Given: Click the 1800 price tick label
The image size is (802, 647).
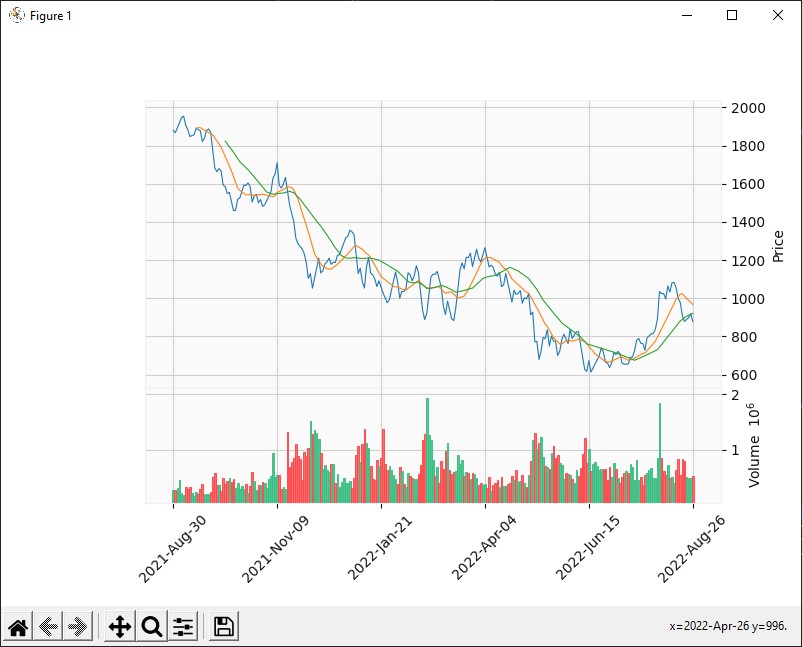Looking at the screenshot, I should [748, 146].
